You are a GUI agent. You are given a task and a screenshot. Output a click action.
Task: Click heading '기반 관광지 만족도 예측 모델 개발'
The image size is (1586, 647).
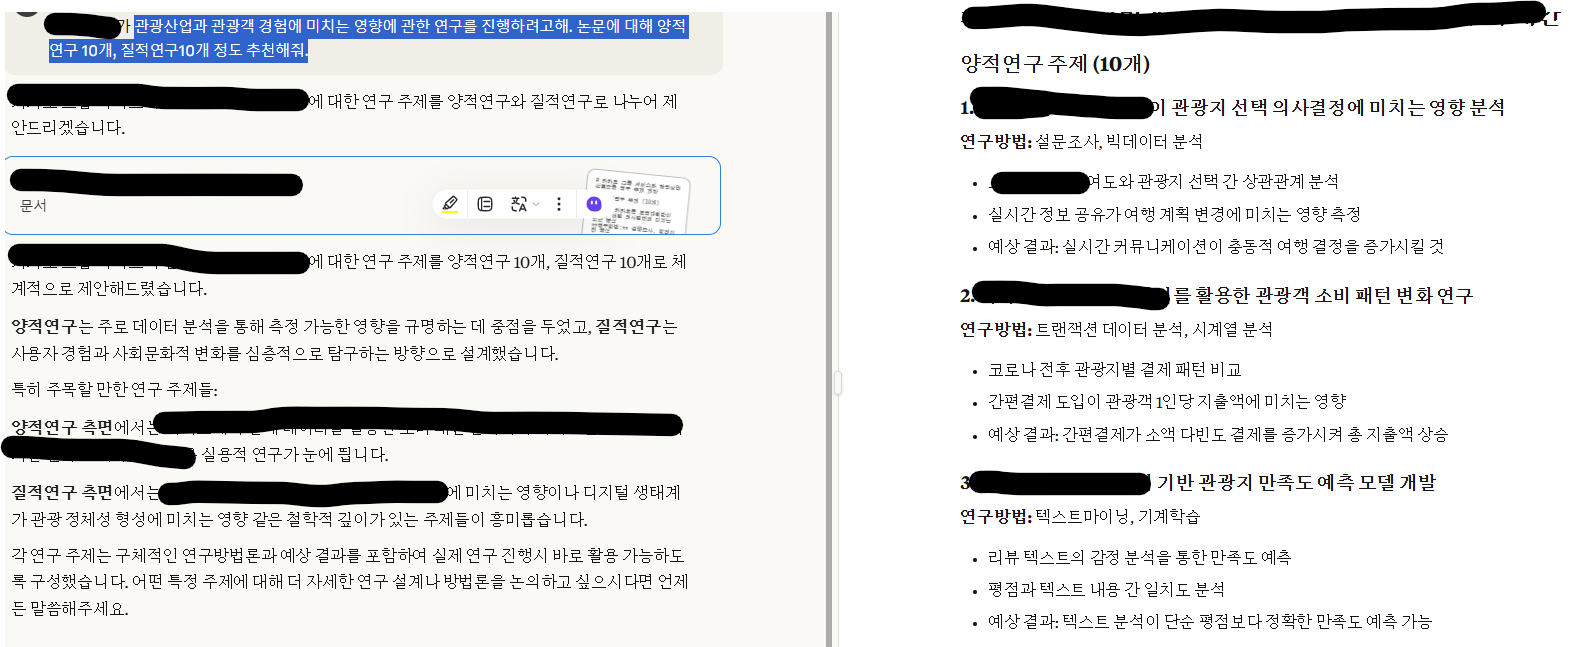pyautogui.click(x=1296, y=483)
